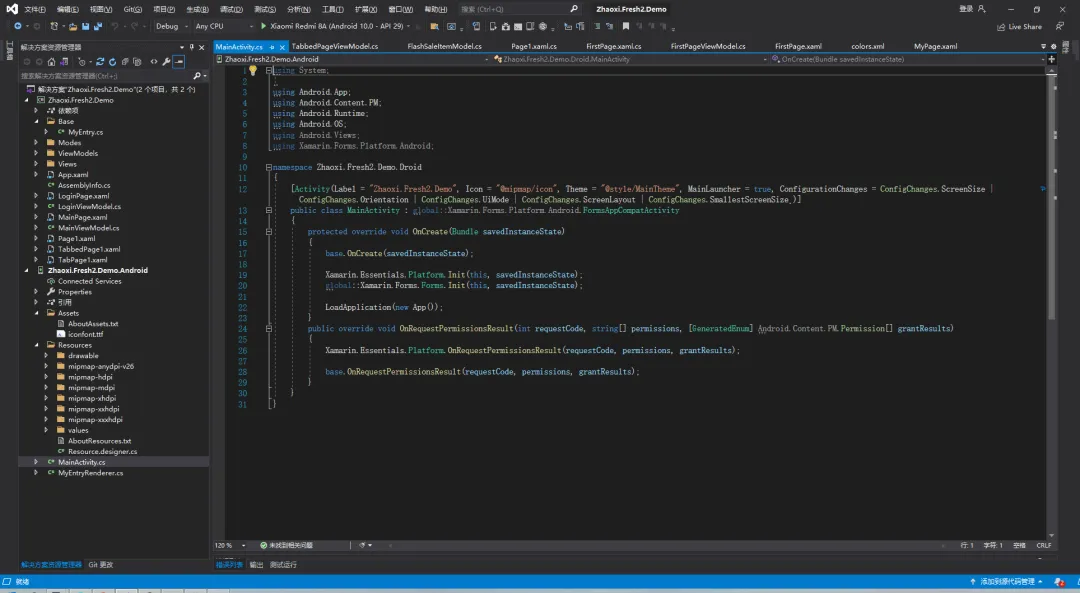Click the lightbulb quick actions icon
Image resolution: width=1080 pixels, height=593 pixels.
253,71
